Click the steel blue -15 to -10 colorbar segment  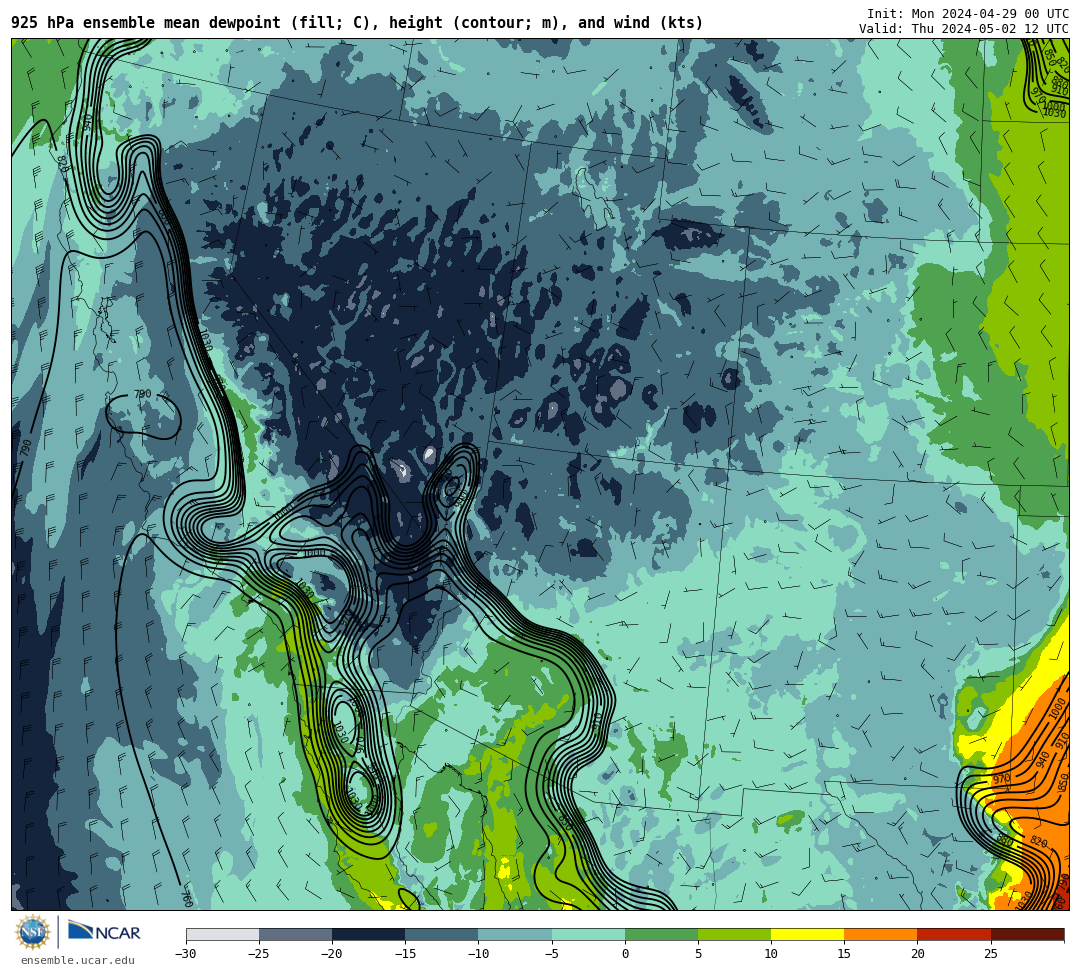(442, 934)
